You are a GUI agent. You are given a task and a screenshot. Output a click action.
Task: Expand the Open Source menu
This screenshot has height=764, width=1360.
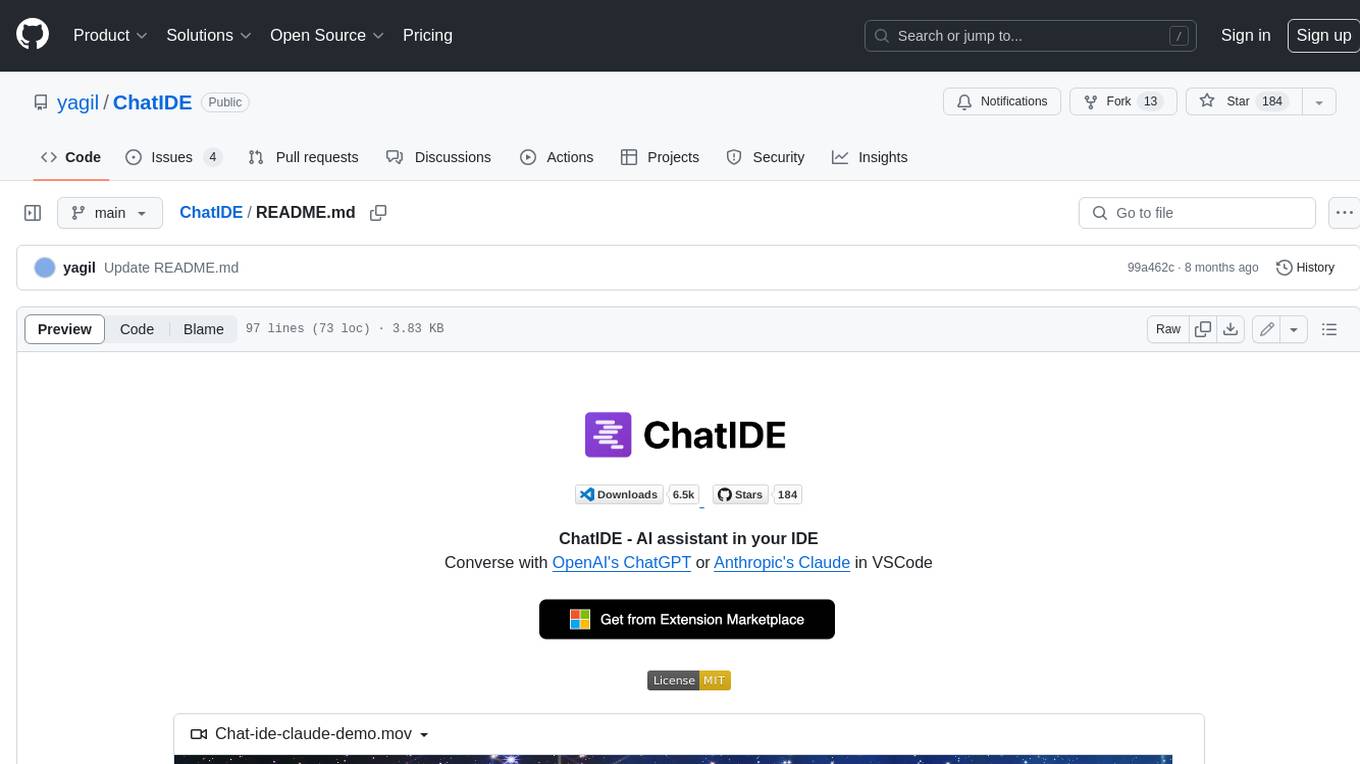coord(327,35)
